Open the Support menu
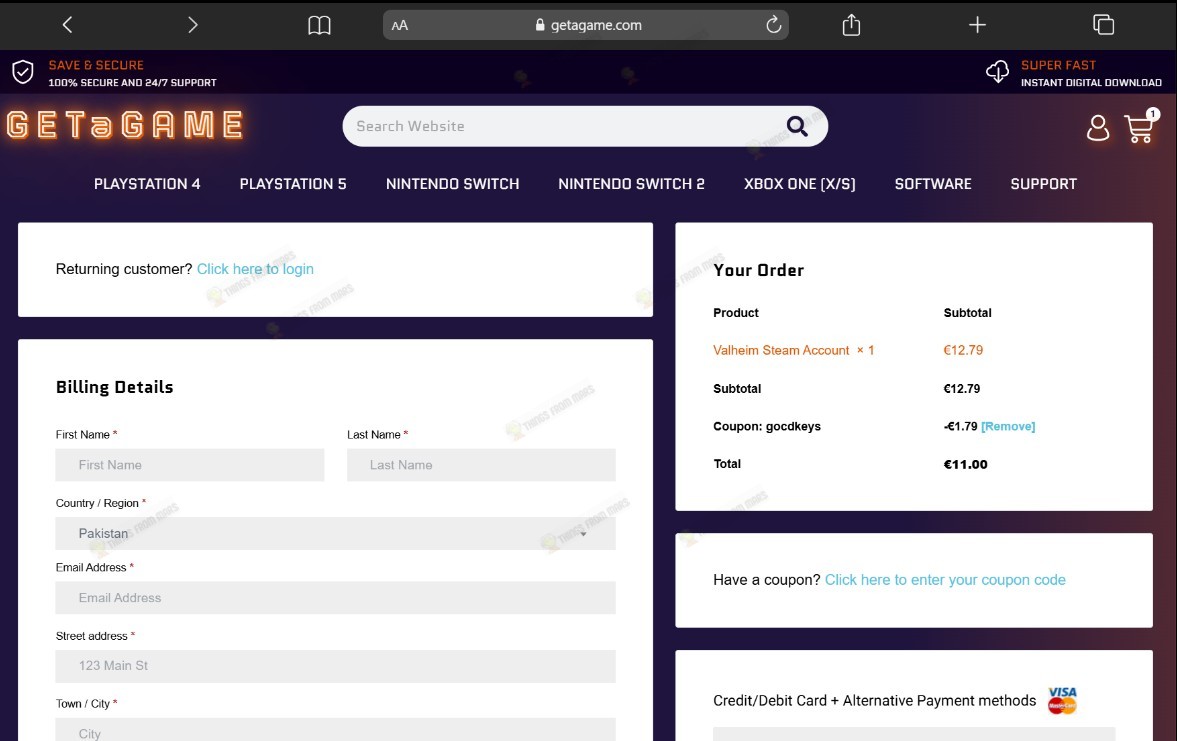The height and width of the screenshot is (741, 1177). (x=1043, y=184)
